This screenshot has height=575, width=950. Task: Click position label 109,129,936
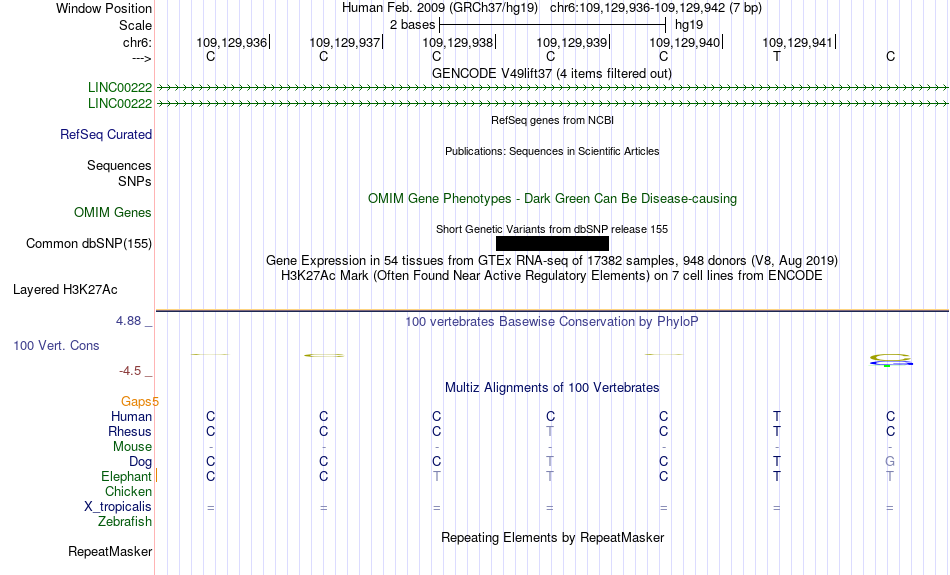[x=231, y=42]
